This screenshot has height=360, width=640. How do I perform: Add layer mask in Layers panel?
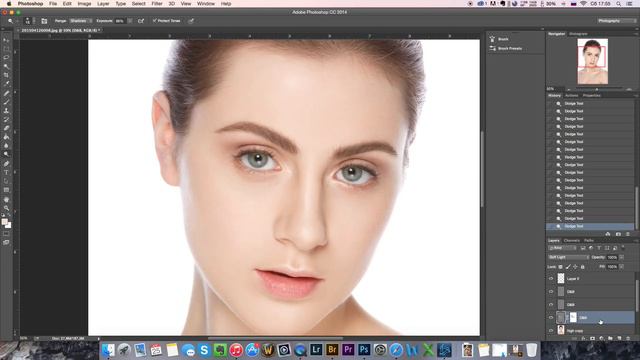pyautogui.click(x=592, y=338)
